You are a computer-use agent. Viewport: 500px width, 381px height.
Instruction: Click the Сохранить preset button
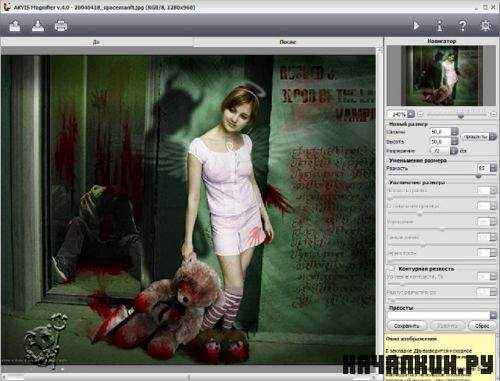(406, 326)
